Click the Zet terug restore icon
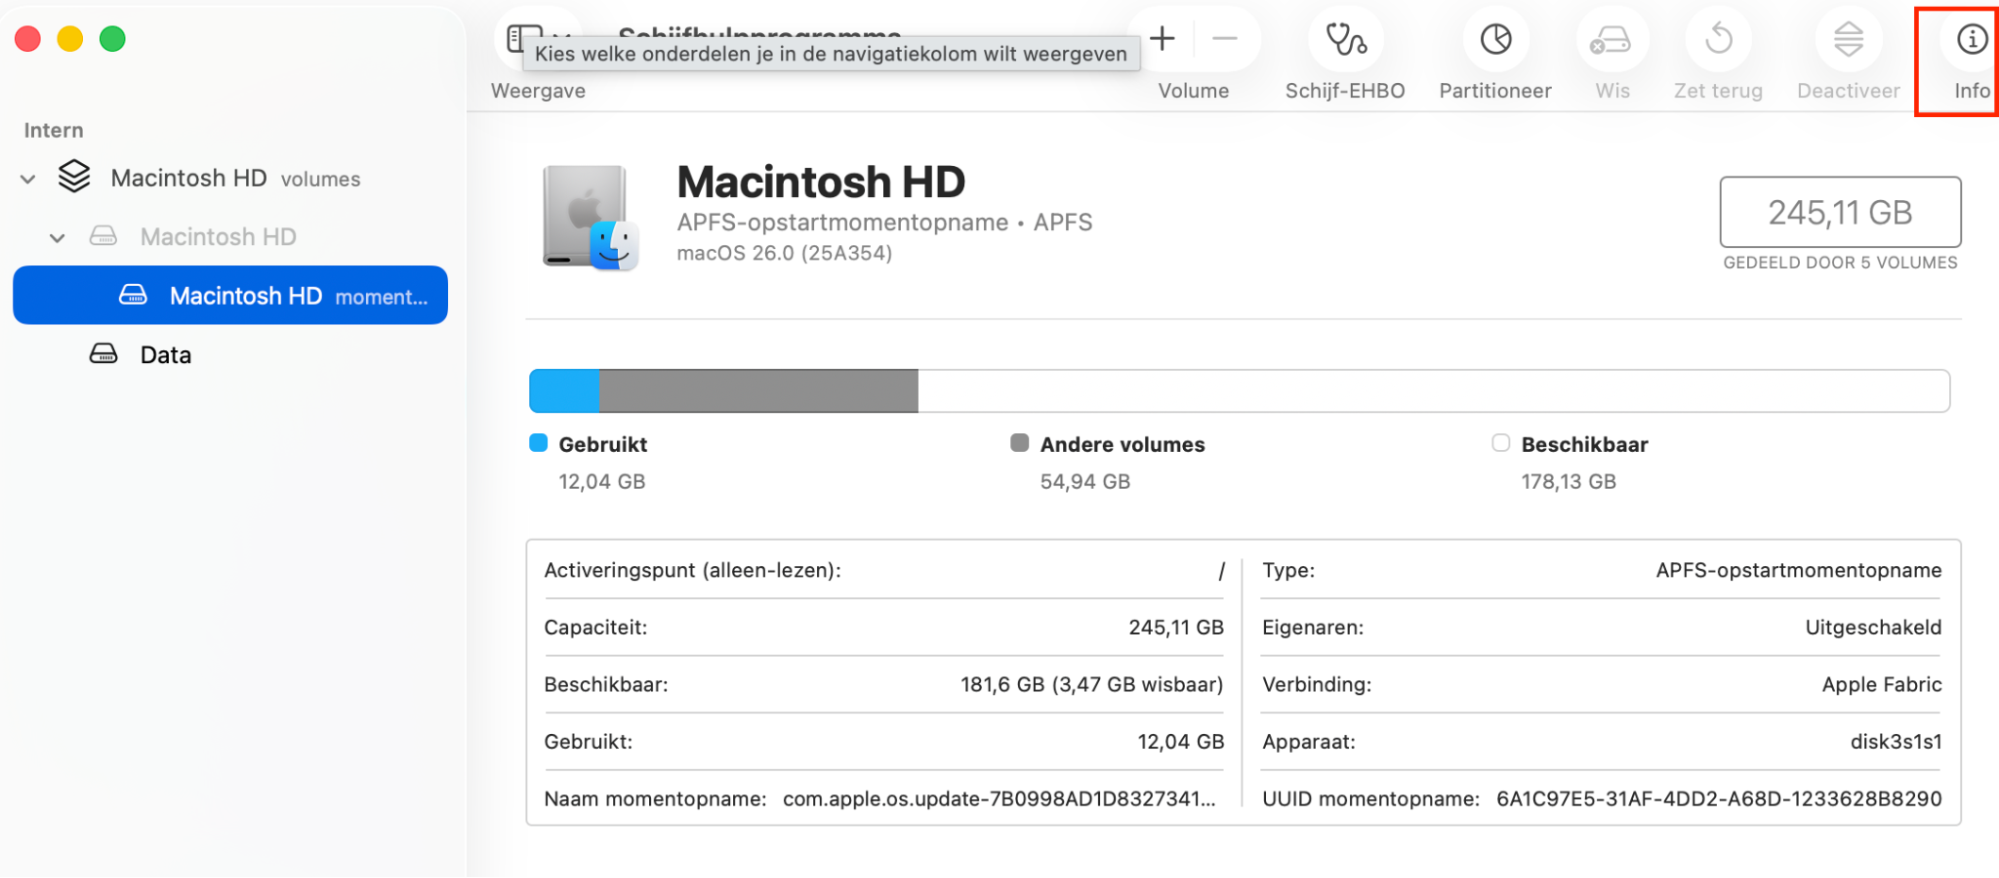Viewport: 1999px width, 878px height. pyautogui.click(x=1718, y=39)
